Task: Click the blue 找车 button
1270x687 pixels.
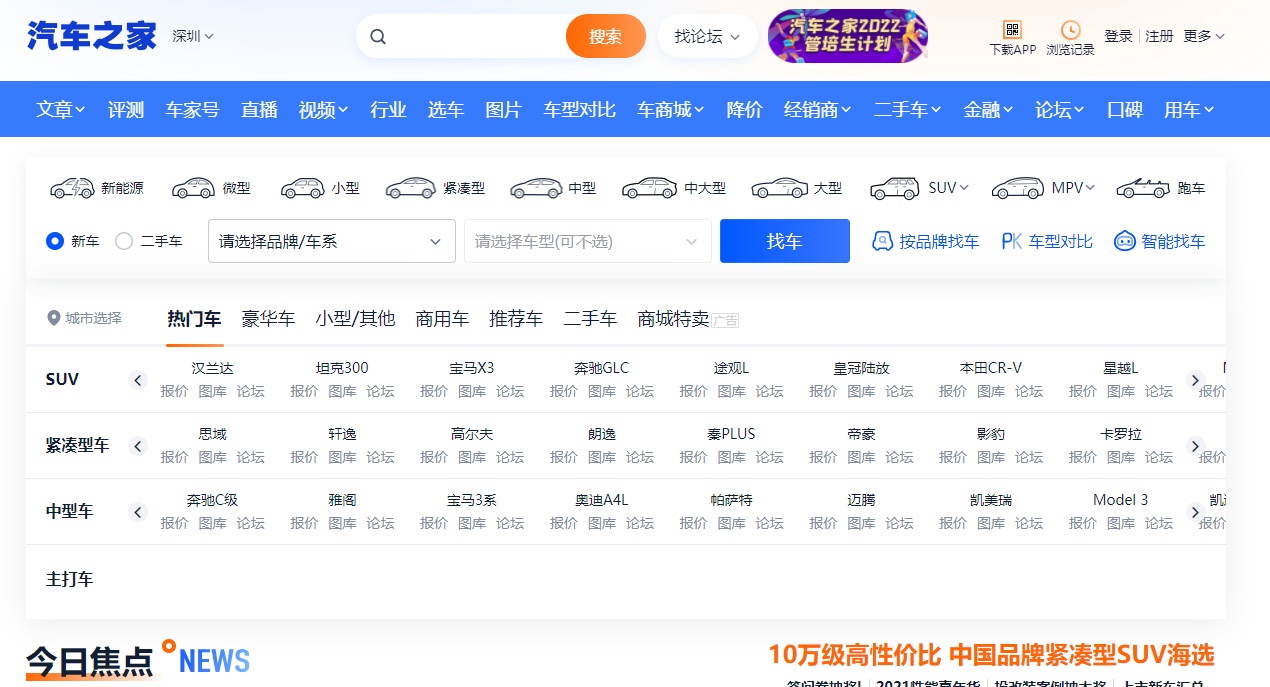Action: pos(785,241)
